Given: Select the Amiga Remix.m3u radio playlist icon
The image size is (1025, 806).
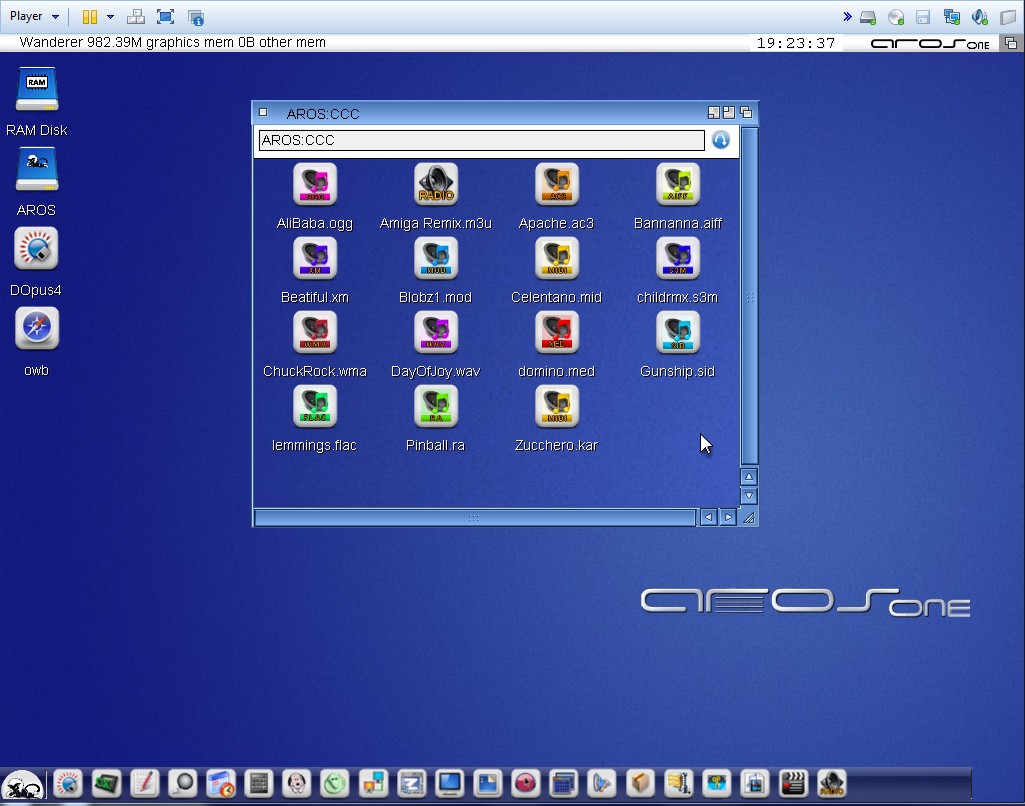Looking at the screenshot, I should pyautogui.click(x=435, y=185).
